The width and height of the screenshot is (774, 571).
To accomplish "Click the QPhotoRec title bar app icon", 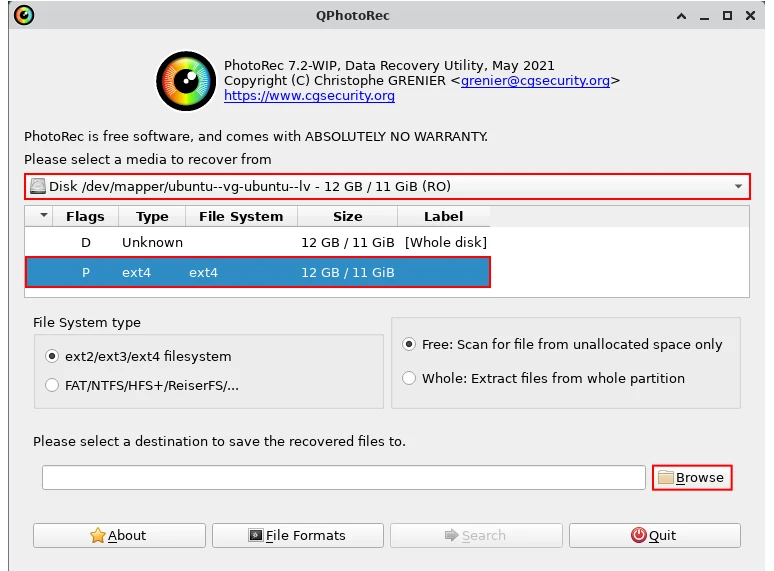I will point(23,15).
